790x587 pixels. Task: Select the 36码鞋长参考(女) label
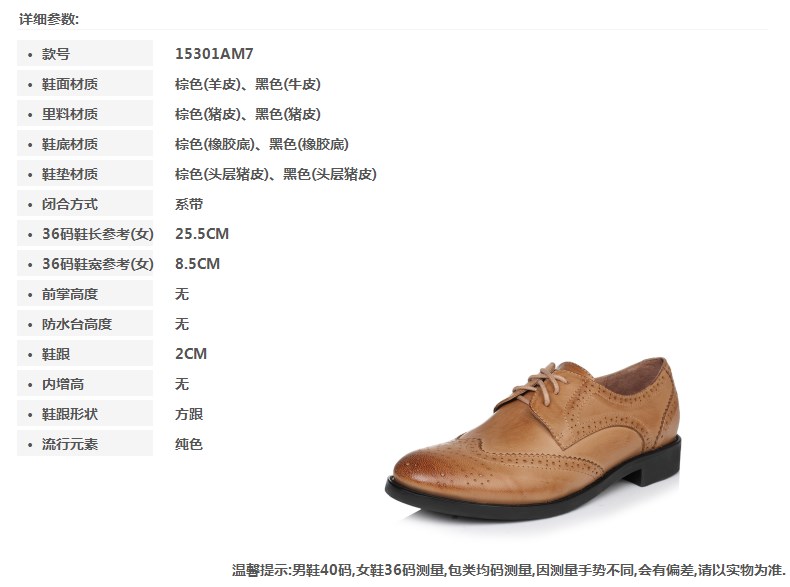[98, 234]
